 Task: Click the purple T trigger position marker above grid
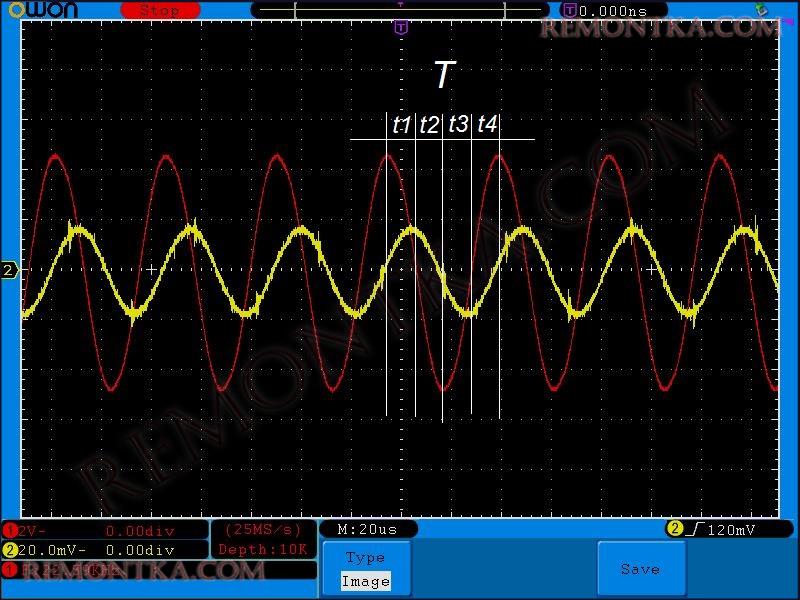[400, 27]
